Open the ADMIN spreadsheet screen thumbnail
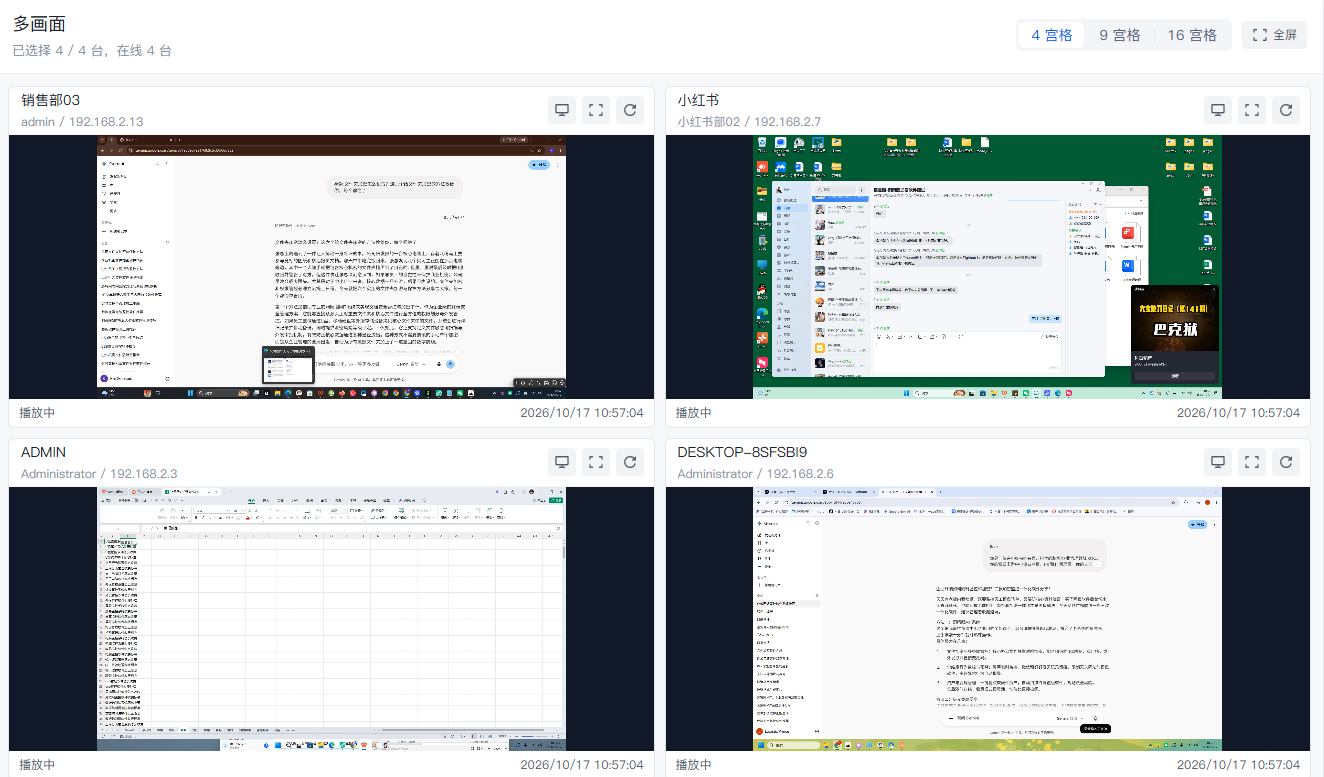Viewport: 1324px width, 777px height. click(331, 619)
